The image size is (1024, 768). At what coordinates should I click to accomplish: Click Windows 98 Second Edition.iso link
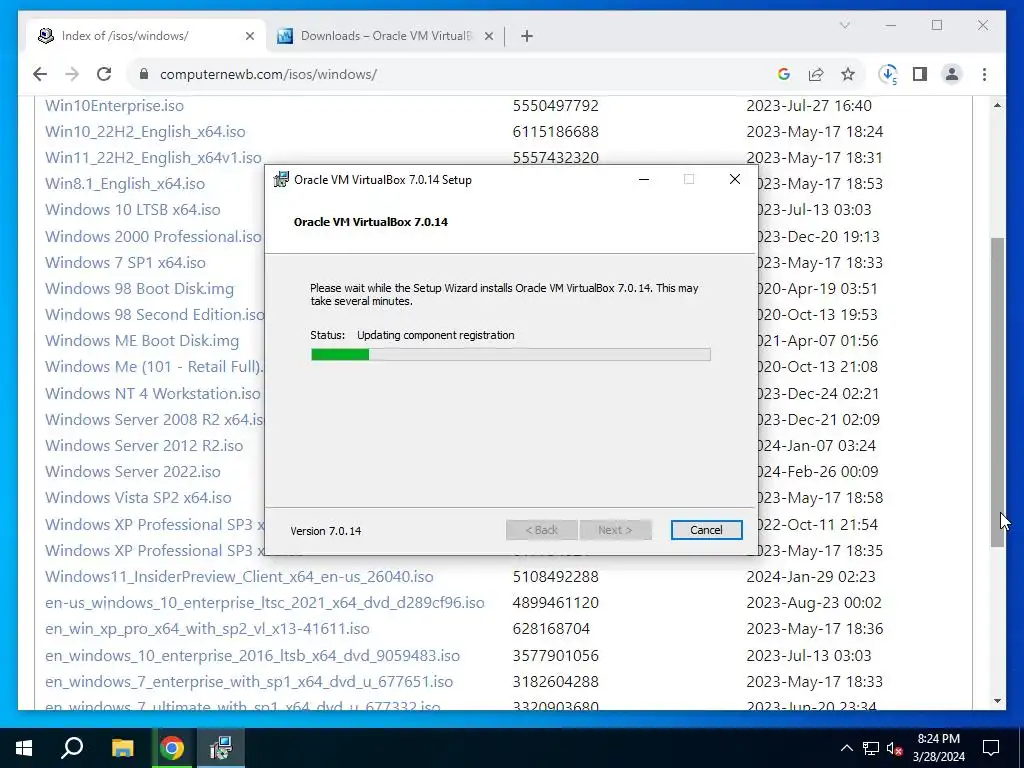154,314
